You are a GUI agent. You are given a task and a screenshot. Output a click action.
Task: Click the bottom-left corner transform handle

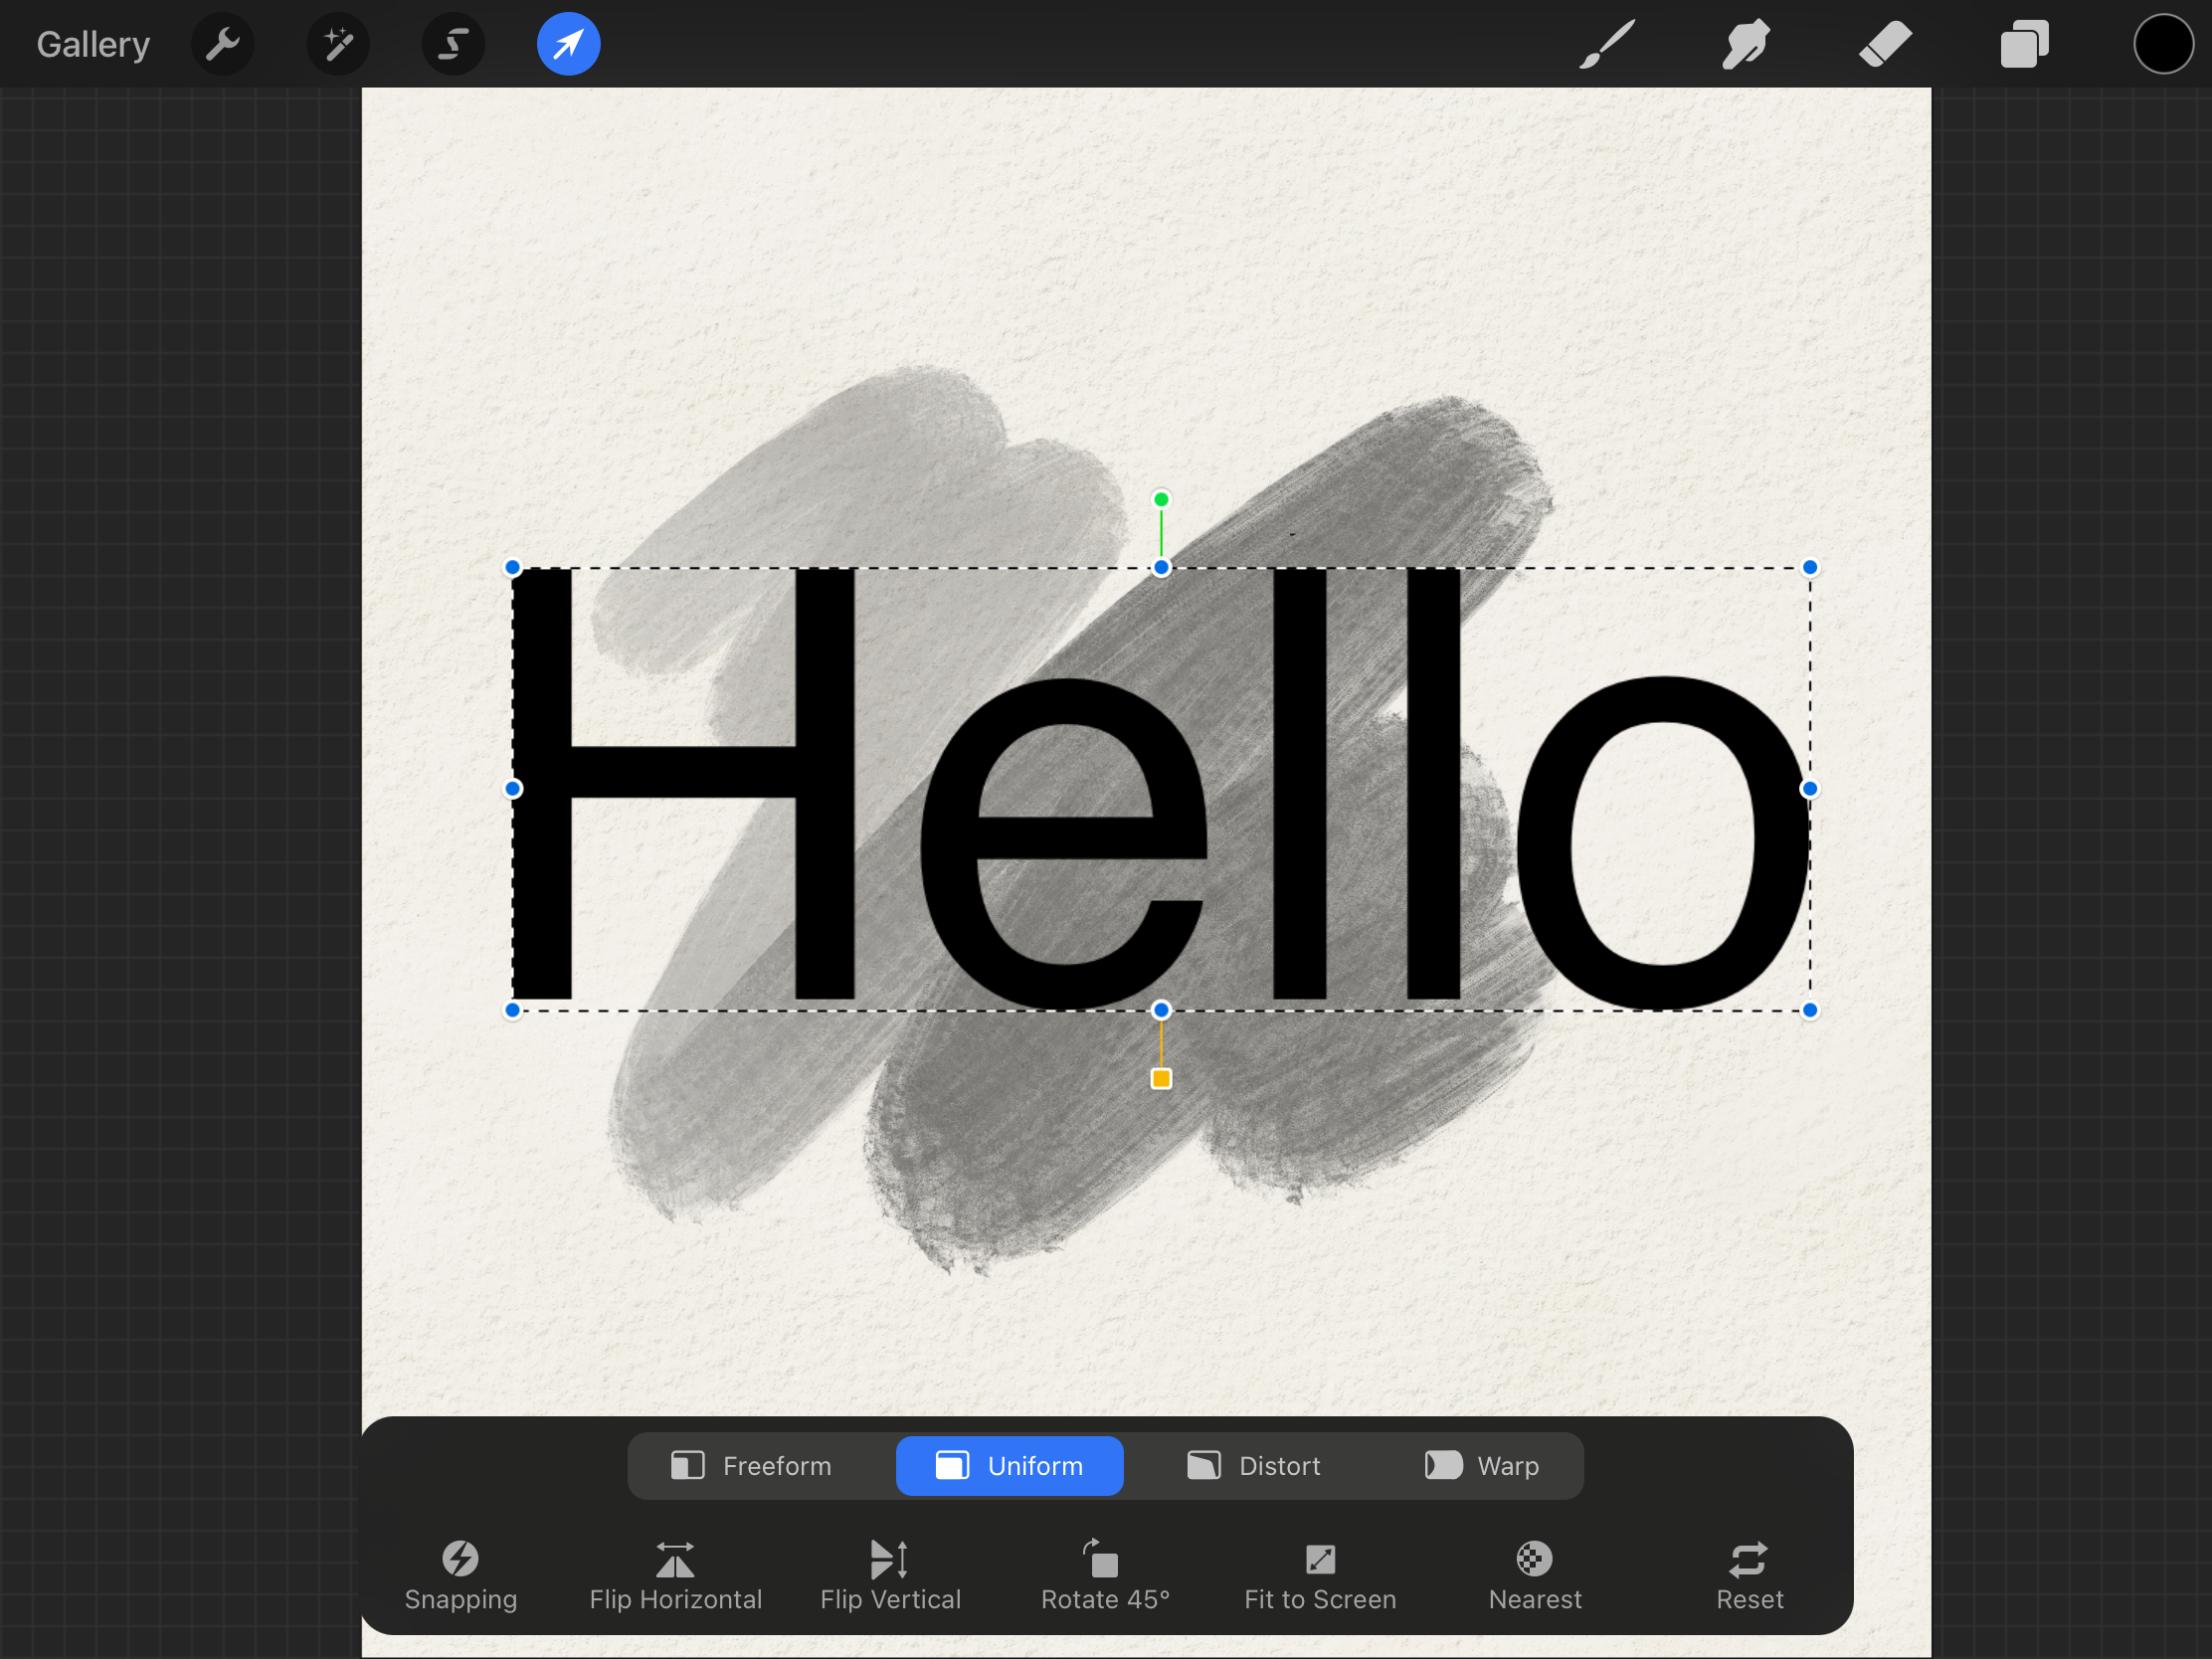click(512, 1010)
